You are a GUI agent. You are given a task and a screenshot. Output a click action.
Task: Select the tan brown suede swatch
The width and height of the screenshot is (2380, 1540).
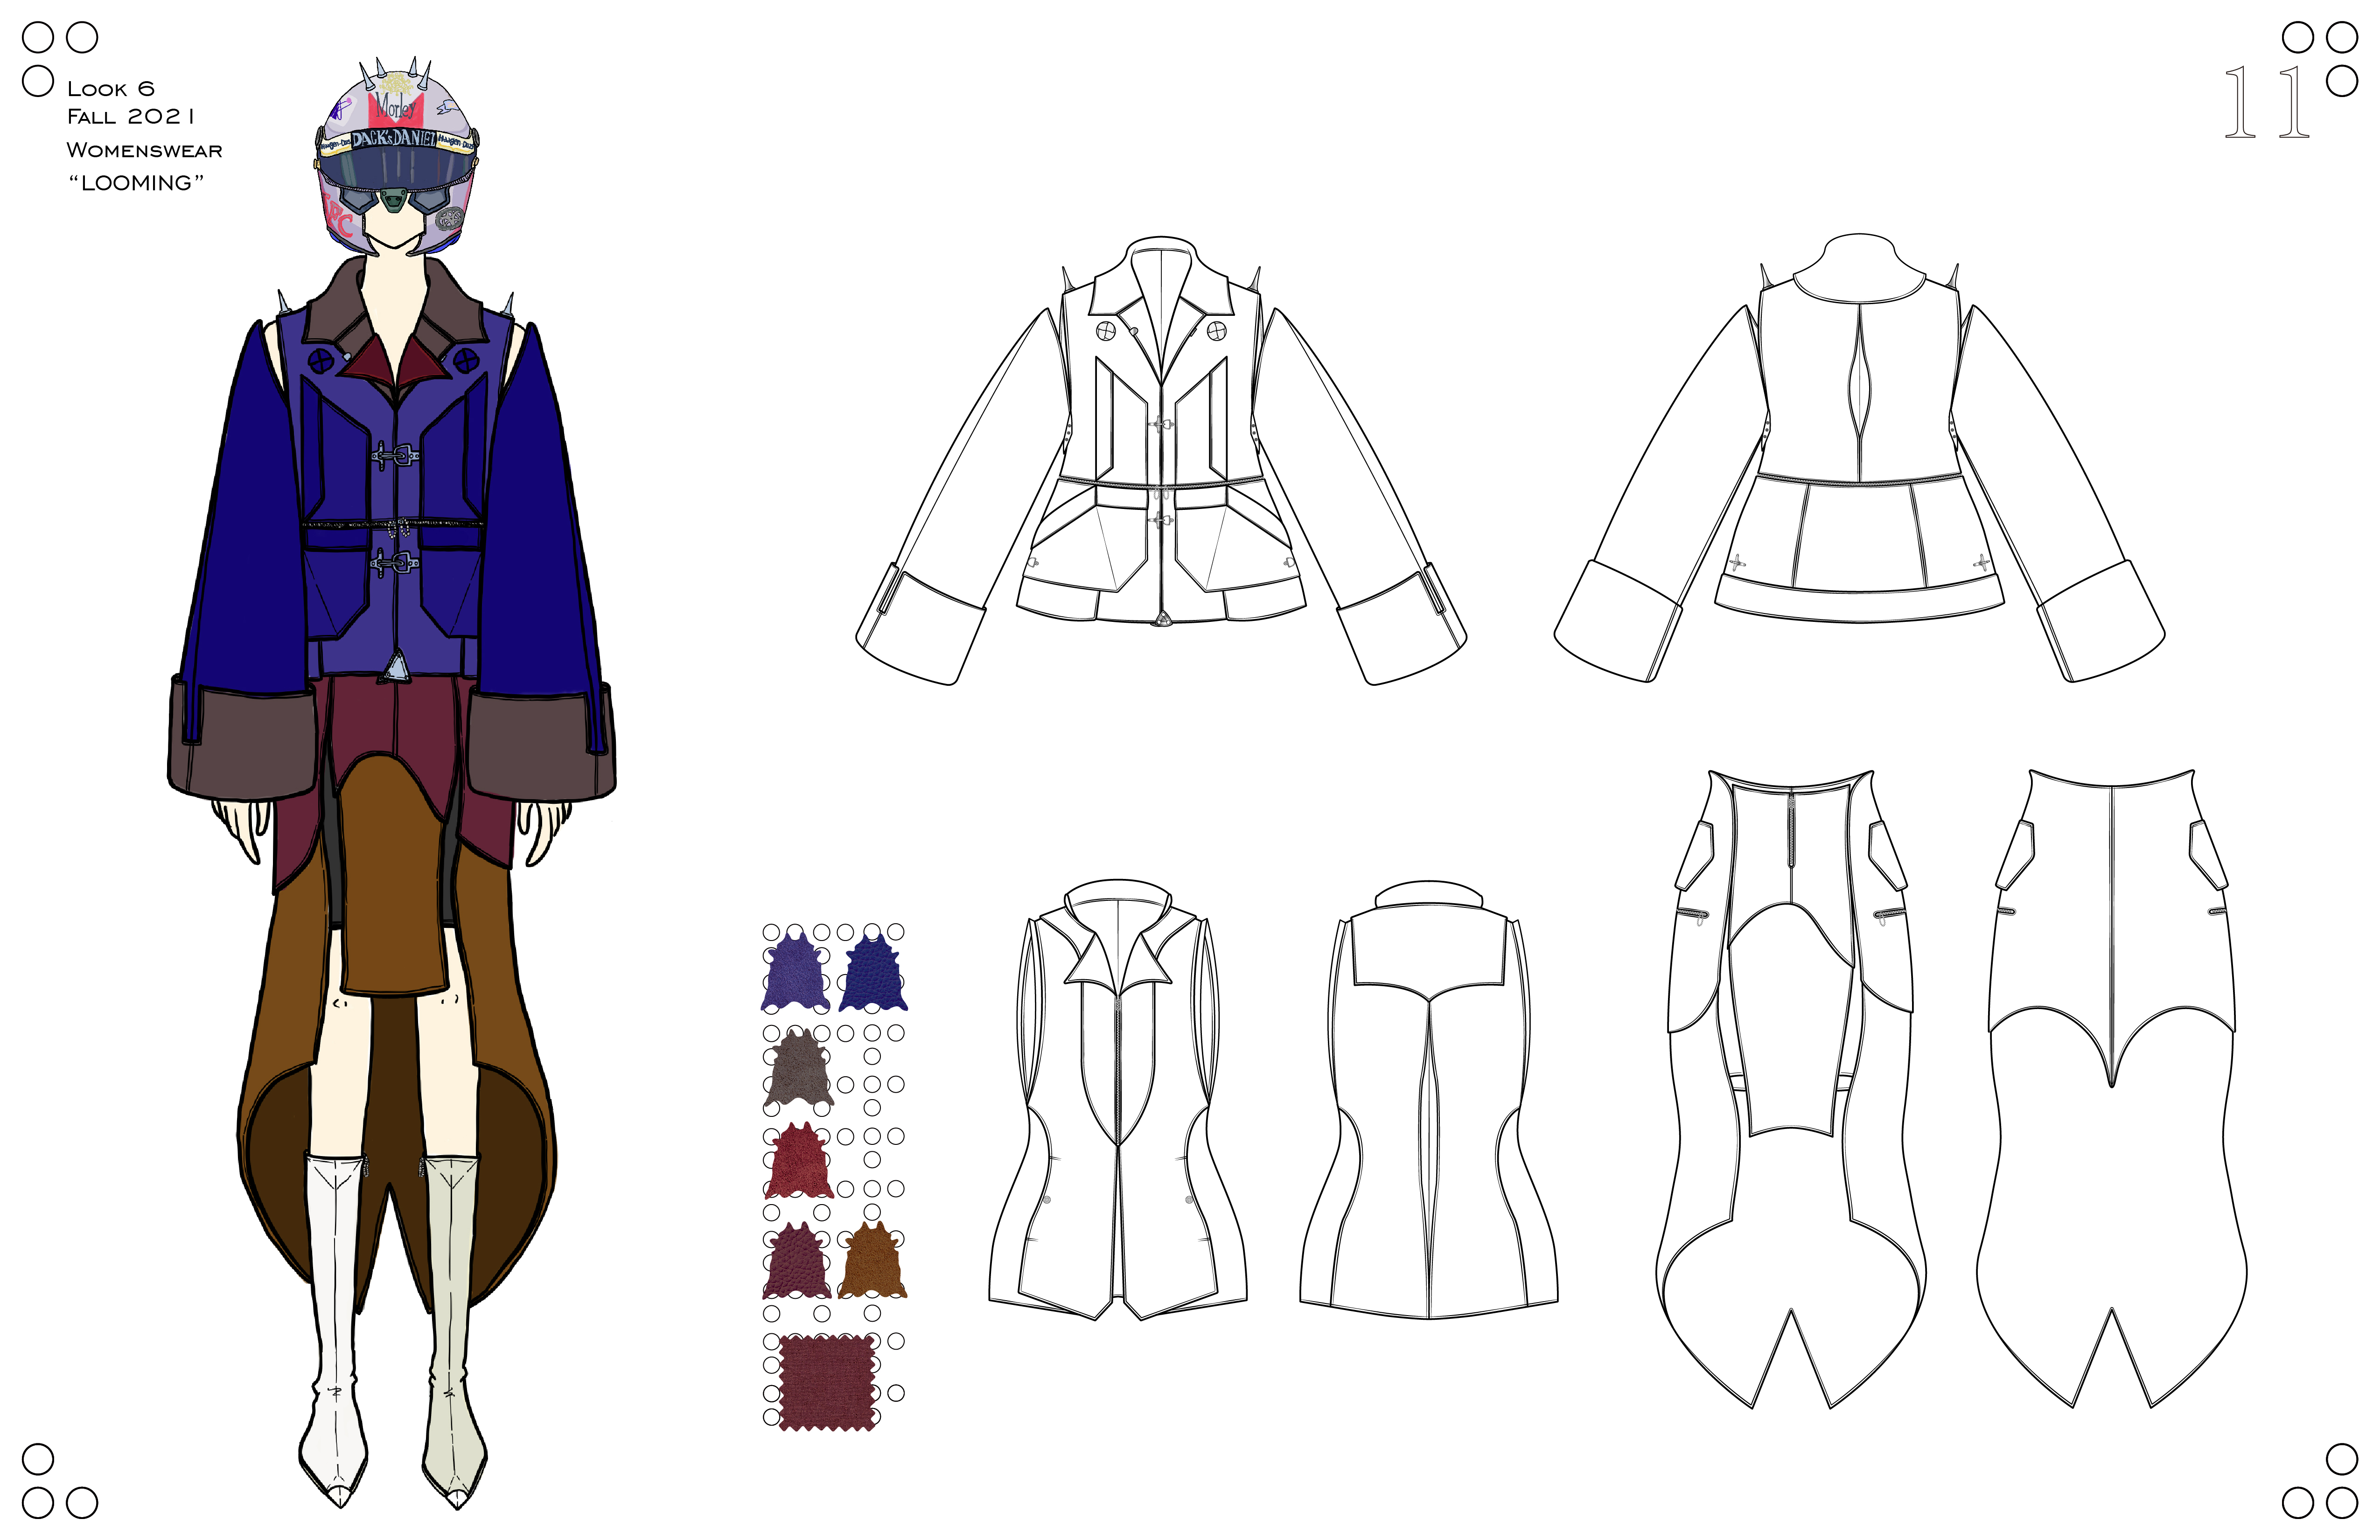click(x=872, y=1262)
